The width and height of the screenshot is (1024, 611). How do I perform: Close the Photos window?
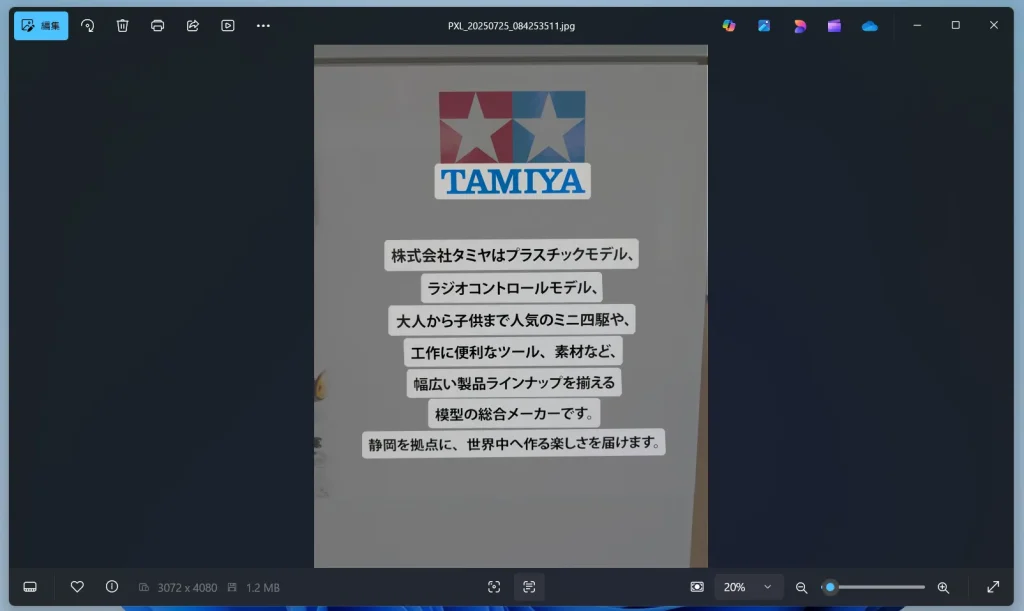(x=993, y=25)
